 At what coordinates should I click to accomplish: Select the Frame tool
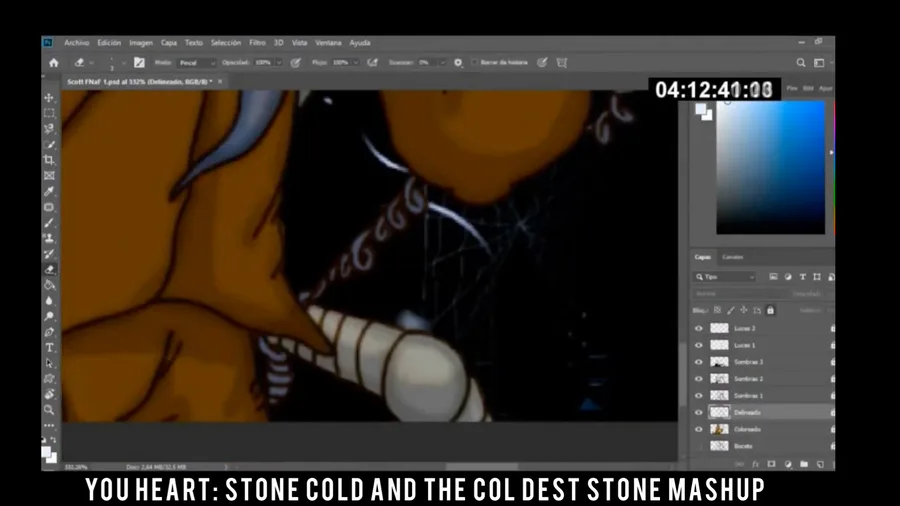pyautogui.click(x=49, y=176)
